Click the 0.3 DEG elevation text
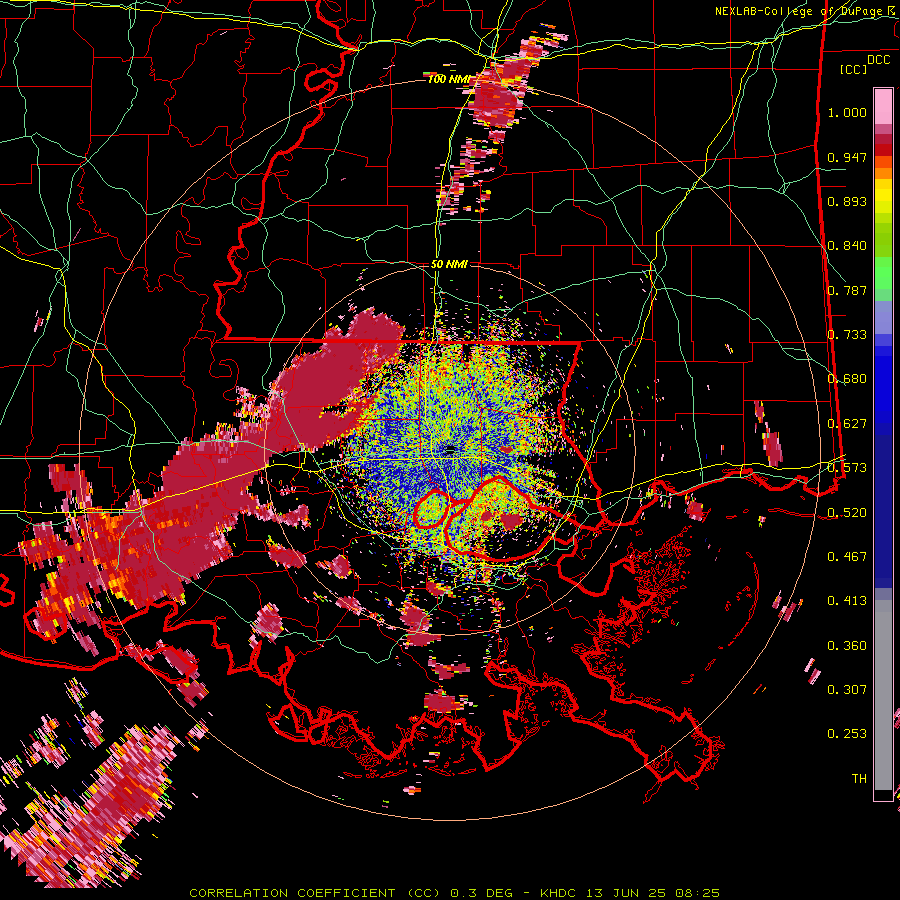This screenshot has height=900, width=900. pos(481,893)
